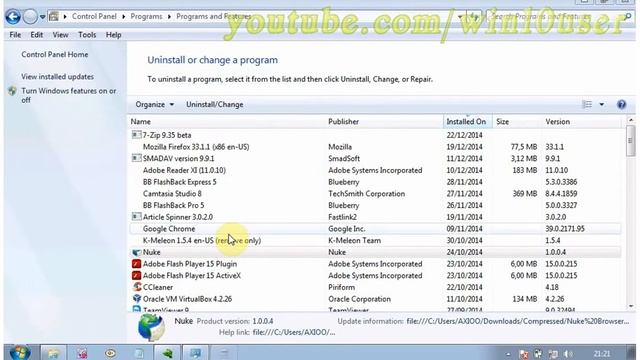Click the Forward navigation arrow

click(30, 17)
